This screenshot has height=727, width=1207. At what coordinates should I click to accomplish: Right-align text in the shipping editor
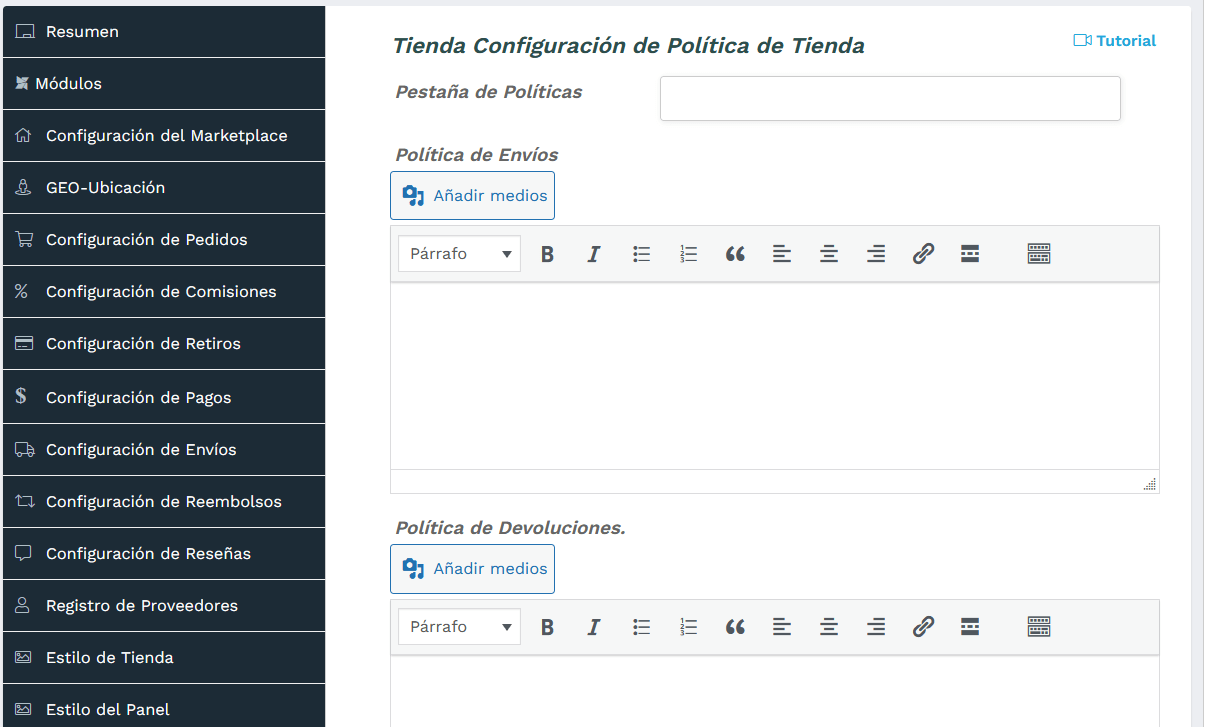tap(876, 253)
